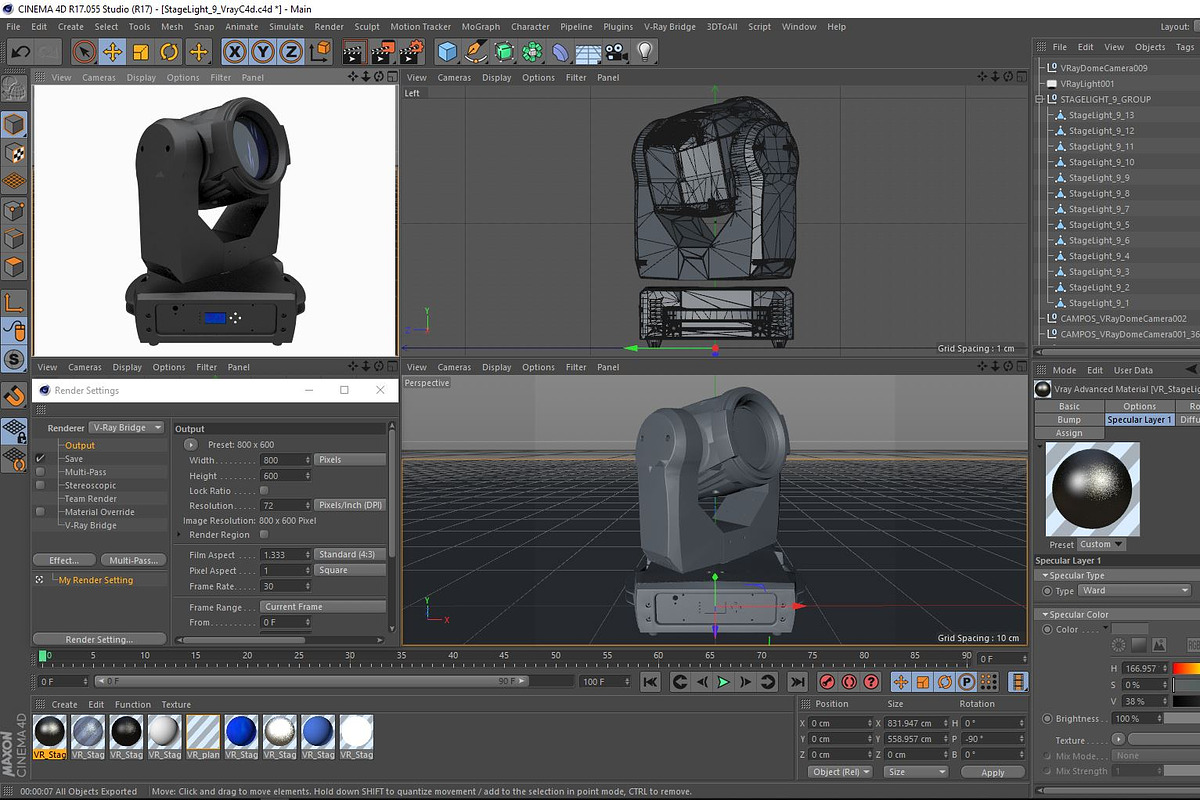Open the spline Pen tool
This screenshot has width=1200, height=800.
(476, 52)
